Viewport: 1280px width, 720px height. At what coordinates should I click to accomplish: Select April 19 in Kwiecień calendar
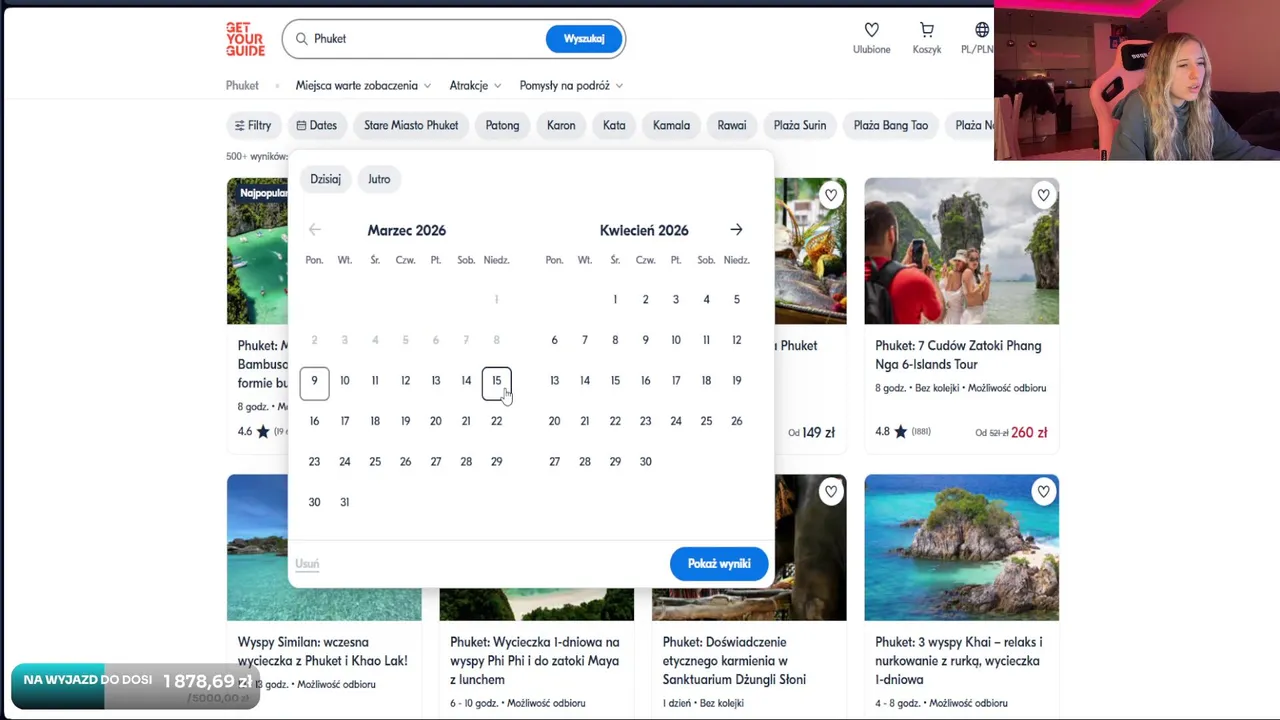tap(736, 381)
